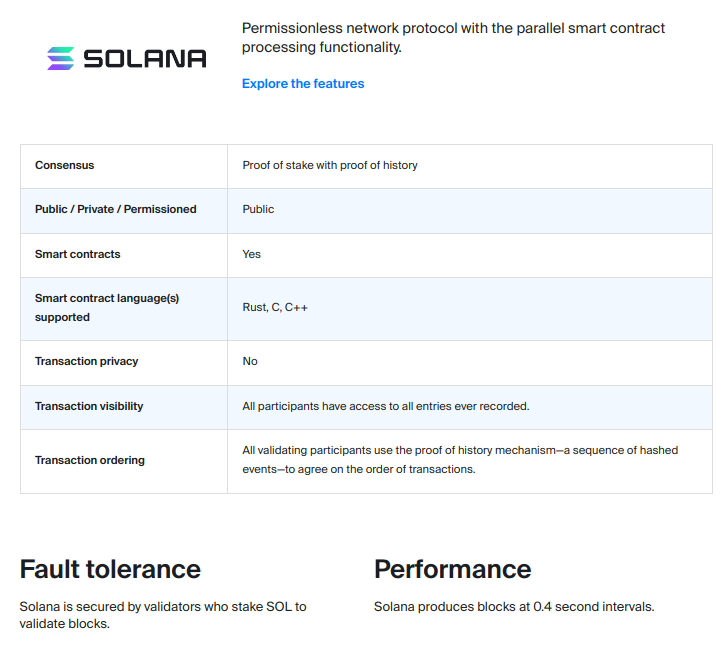Click Smart contract language(s) supported label
726x657 pixels.
[x=107, y=307]
